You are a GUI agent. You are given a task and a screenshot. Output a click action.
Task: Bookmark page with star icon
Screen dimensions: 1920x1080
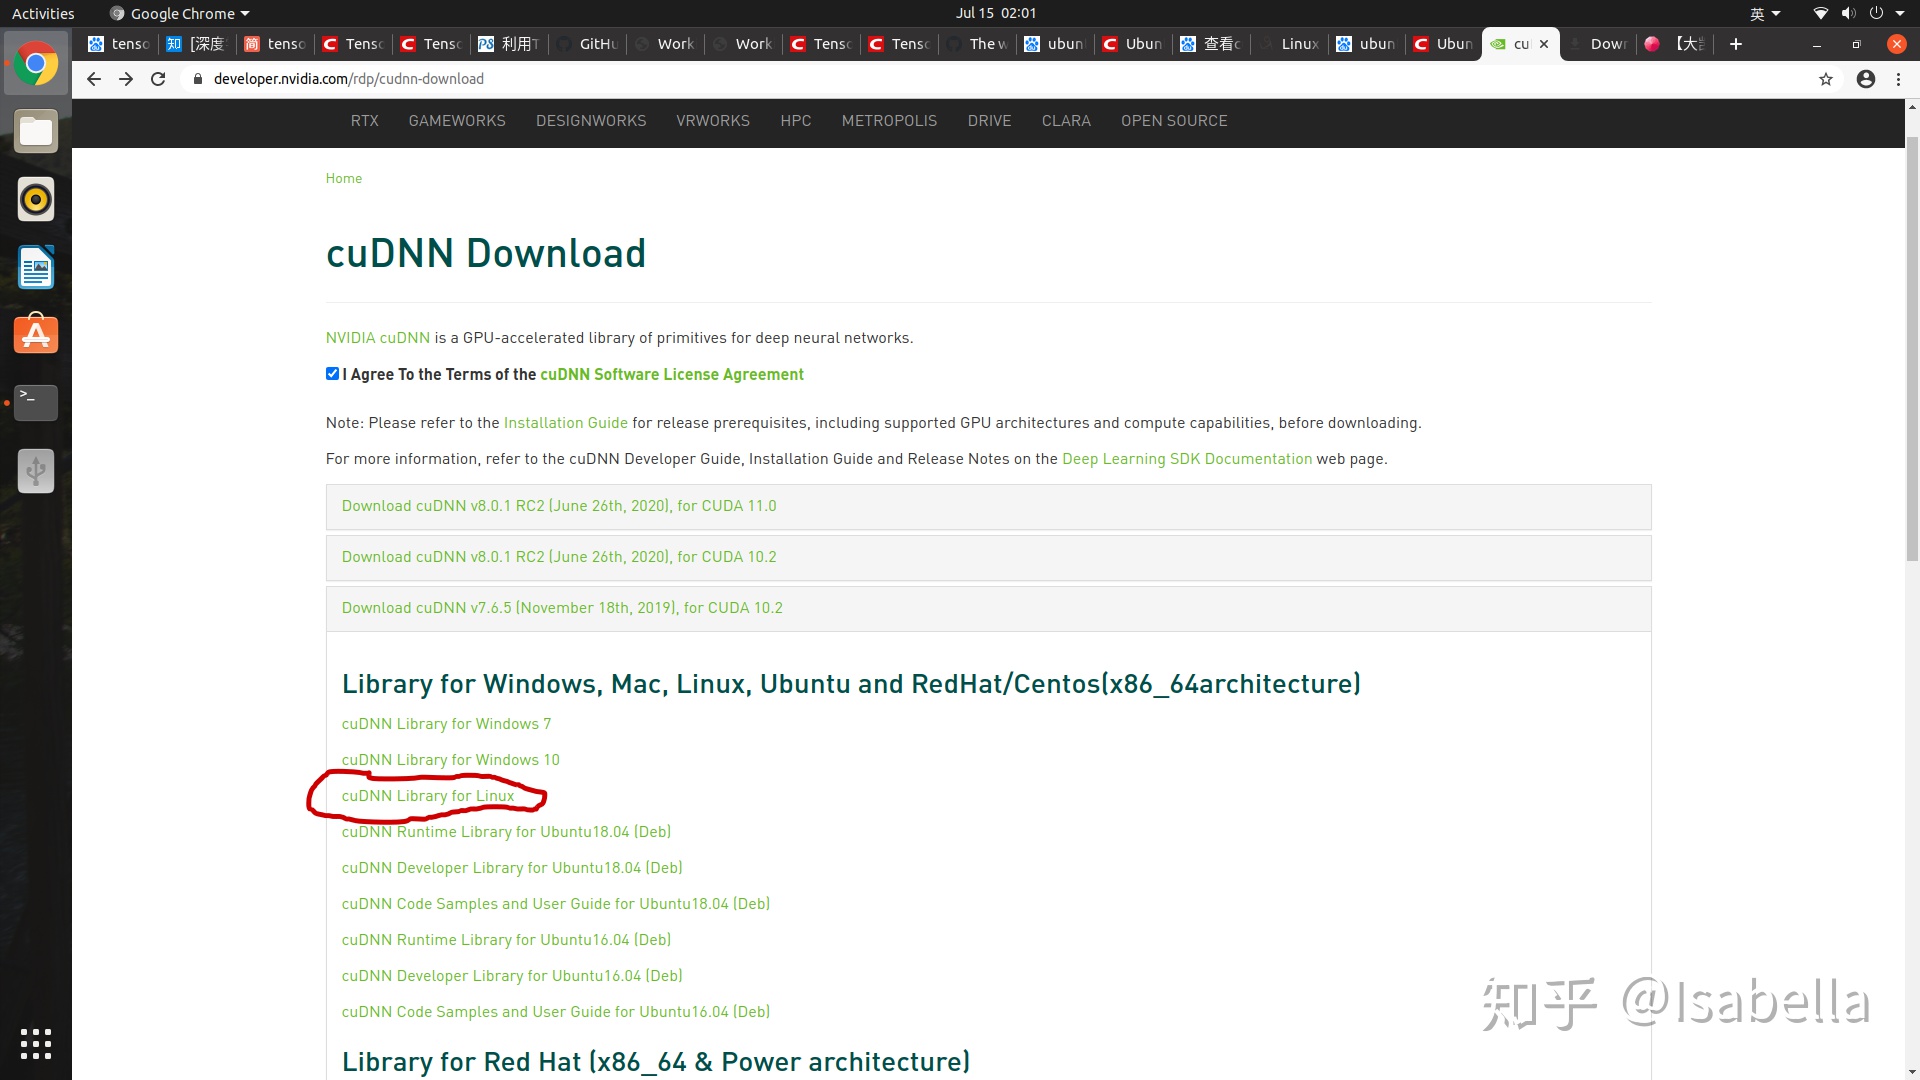[1826, 79]
